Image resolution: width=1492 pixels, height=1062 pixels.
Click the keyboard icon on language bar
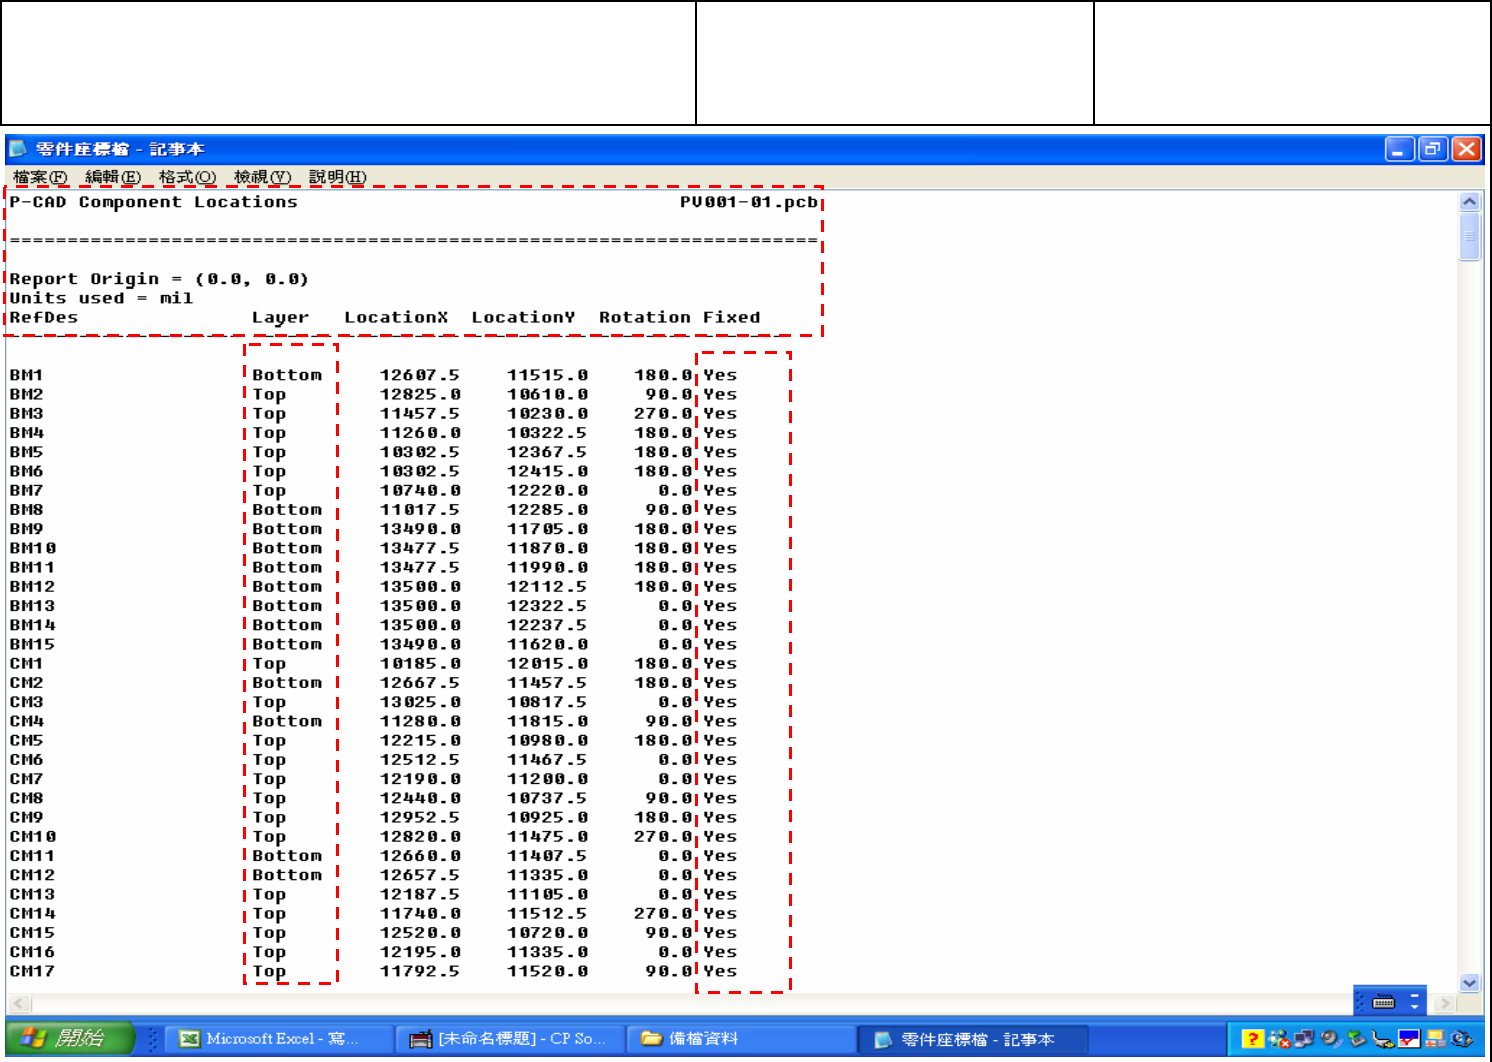(1384, 1001)
